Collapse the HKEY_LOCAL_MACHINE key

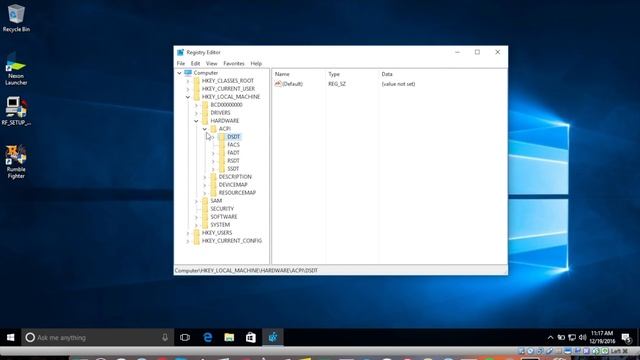click(188, 97)
